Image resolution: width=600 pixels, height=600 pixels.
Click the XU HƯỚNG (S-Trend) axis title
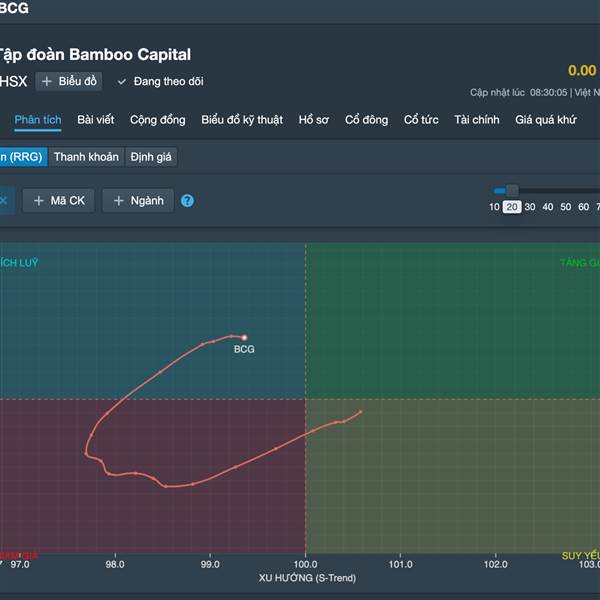tap(307, 578)
